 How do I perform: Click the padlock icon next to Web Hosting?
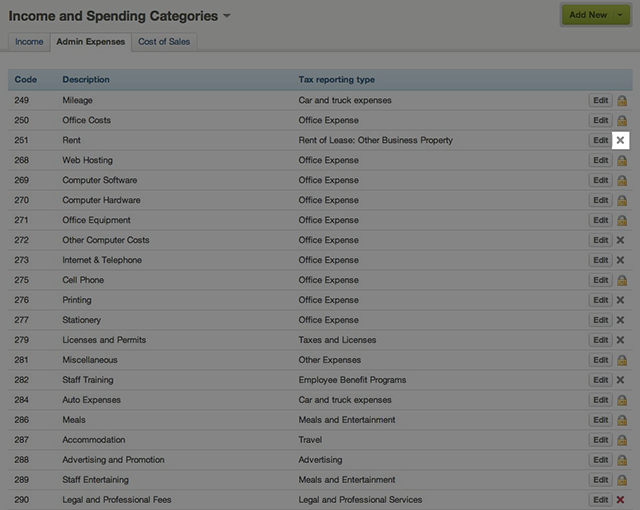(621, 160)
